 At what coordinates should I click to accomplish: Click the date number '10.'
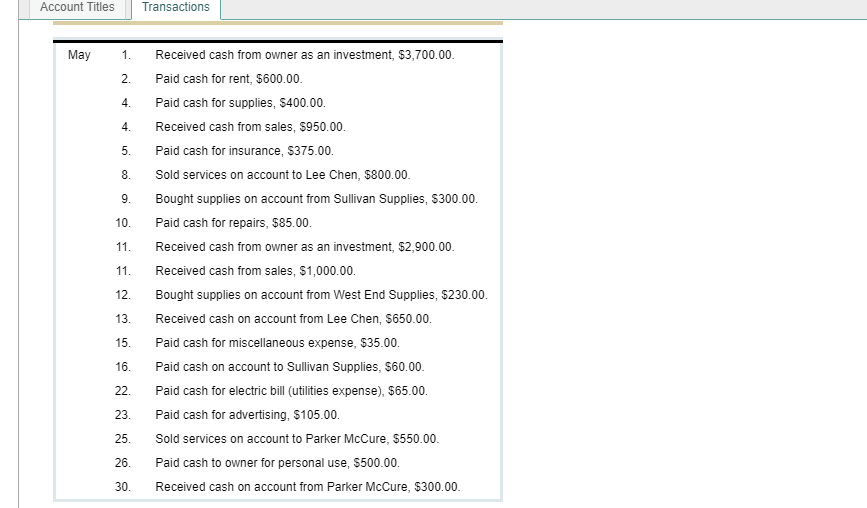[x=123, y=223]
